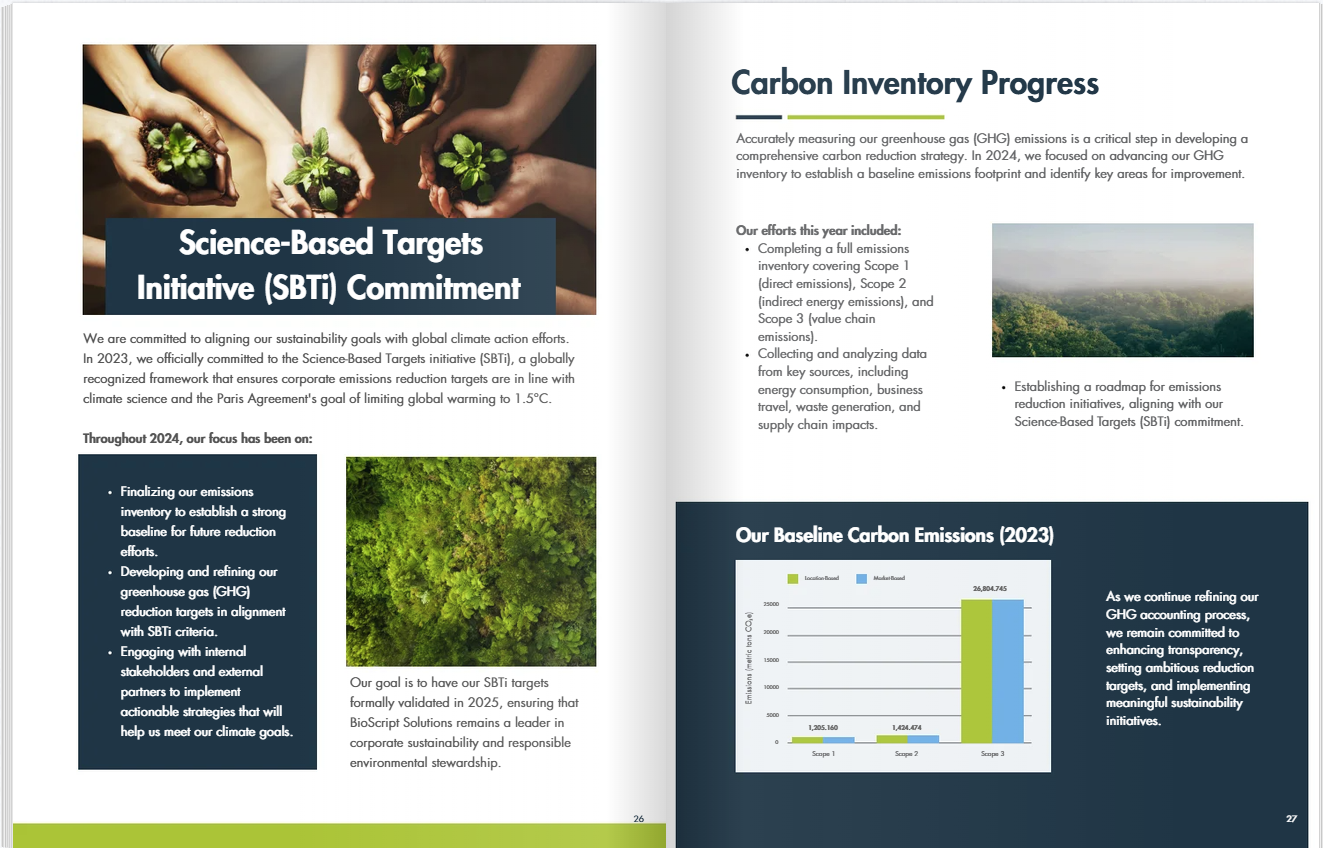Click the hands holding seedlings photo
Screen dimensions: 1323x848
click(339, 130)
